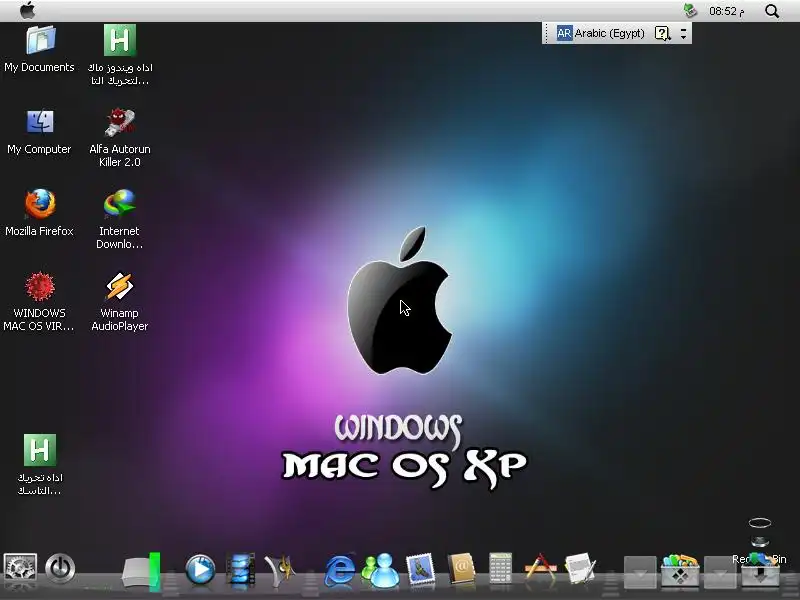Select the WINDOWS MAC OS VIR... red icon
Viewport: 800px width, 600px height.
[x=40, y=286]
